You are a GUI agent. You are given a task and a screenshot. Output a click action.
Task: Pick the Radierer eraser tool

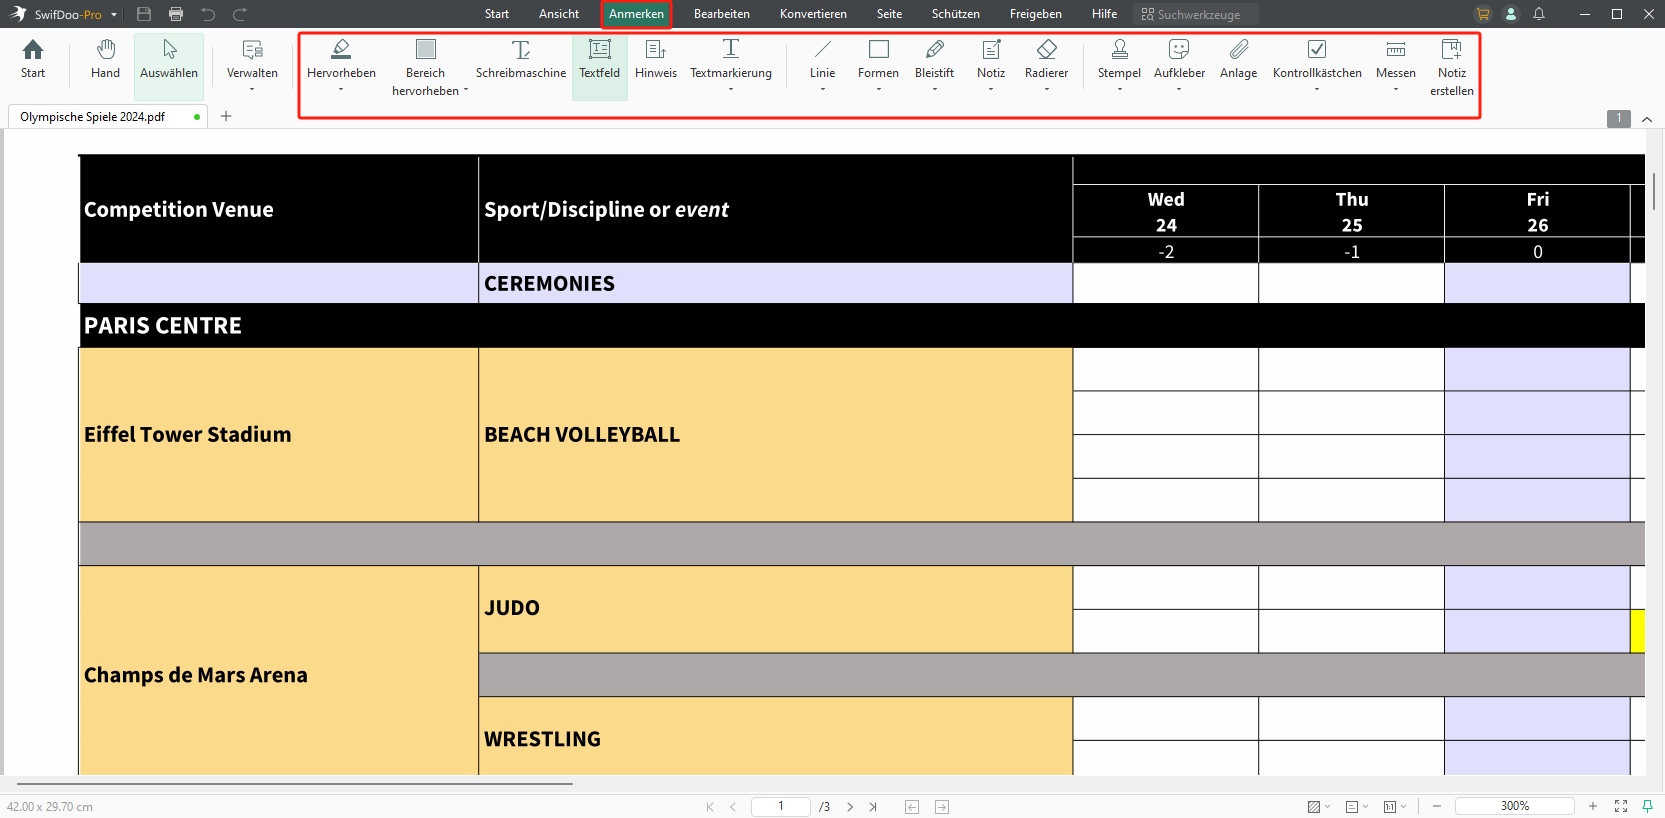point(1046,59)
